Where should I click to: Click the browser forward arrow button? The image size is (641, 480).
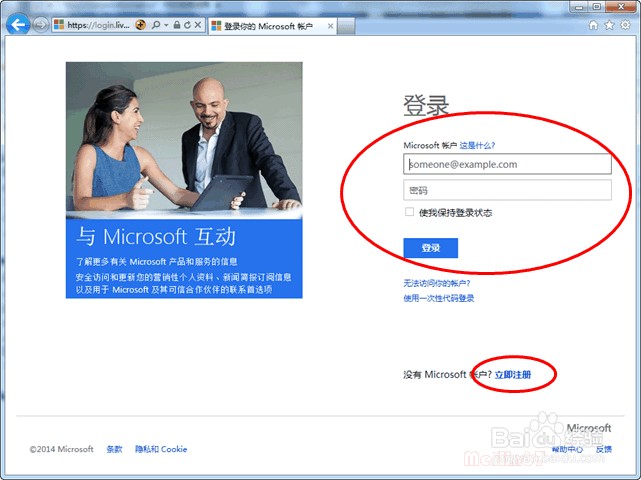tap(40, 25)
